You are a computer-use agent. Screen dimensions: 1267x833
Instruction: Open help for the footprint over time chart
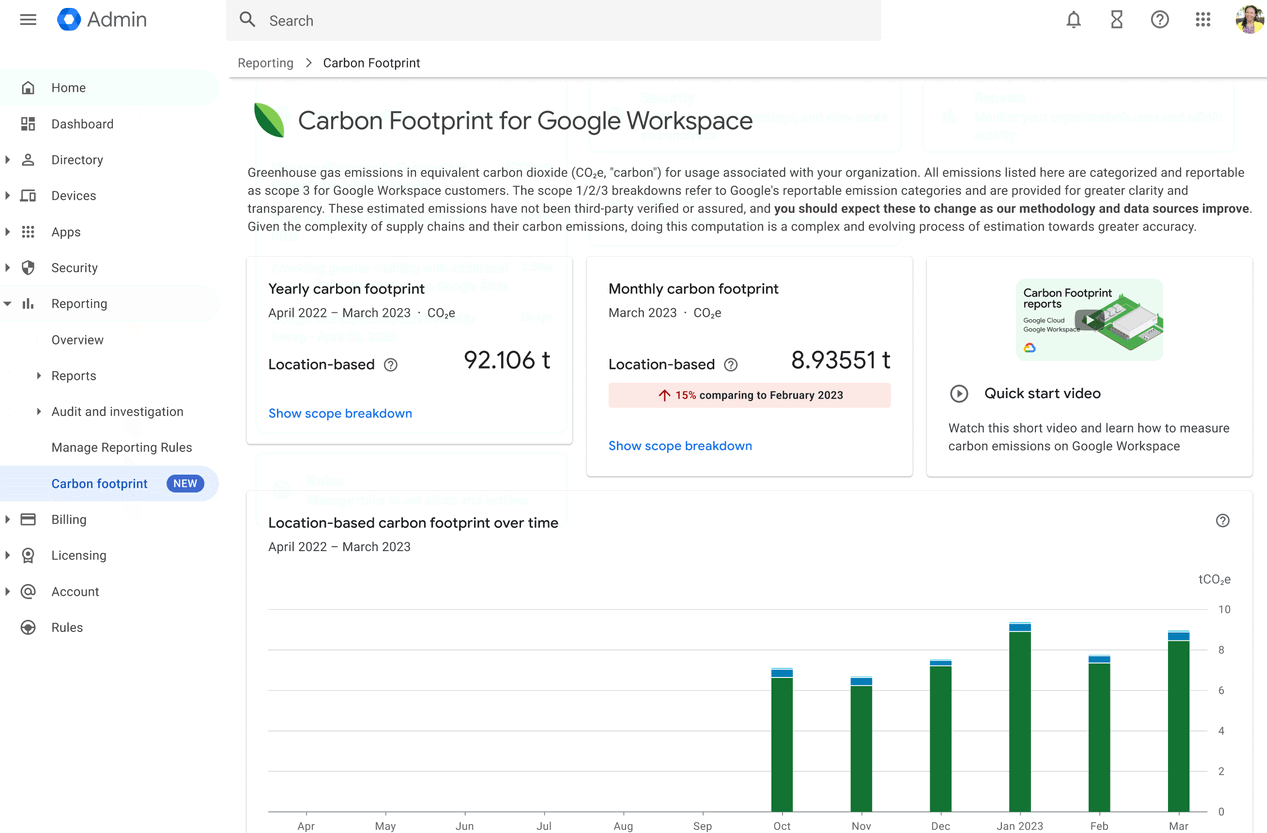[1223, 521]
